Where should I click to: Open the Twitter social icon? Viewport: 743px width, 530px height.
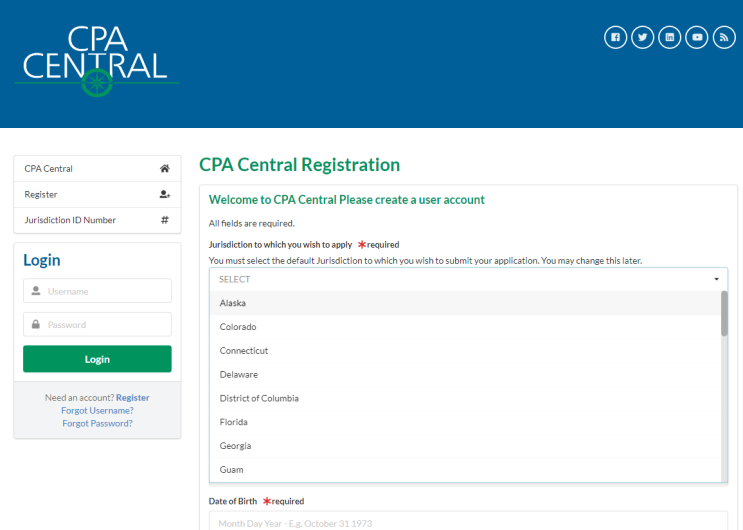click(x=642, y=37)
